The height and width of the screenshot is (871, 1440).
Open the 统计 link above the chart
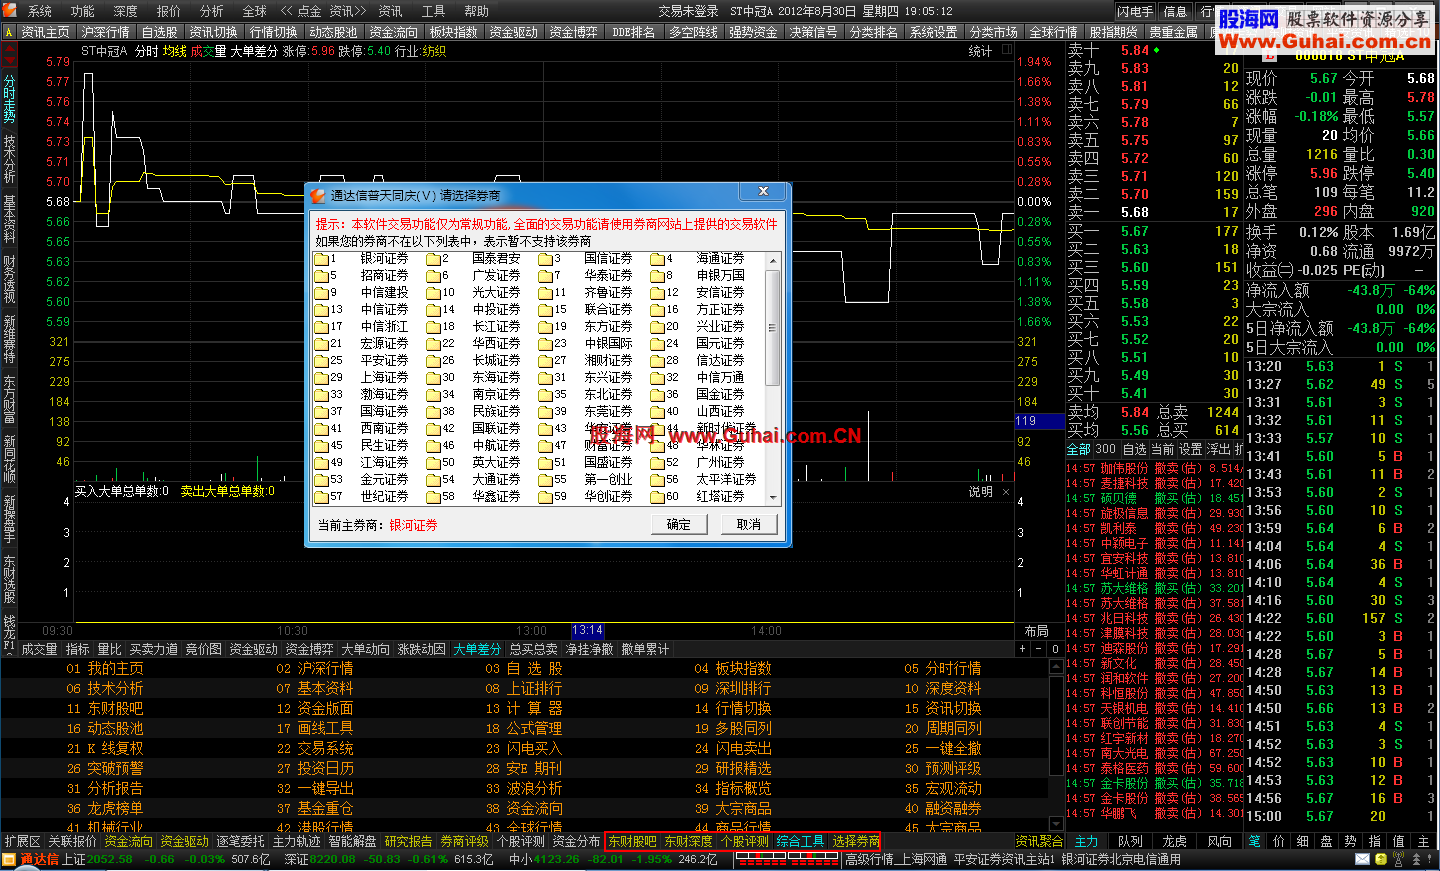tap(980, 50)
